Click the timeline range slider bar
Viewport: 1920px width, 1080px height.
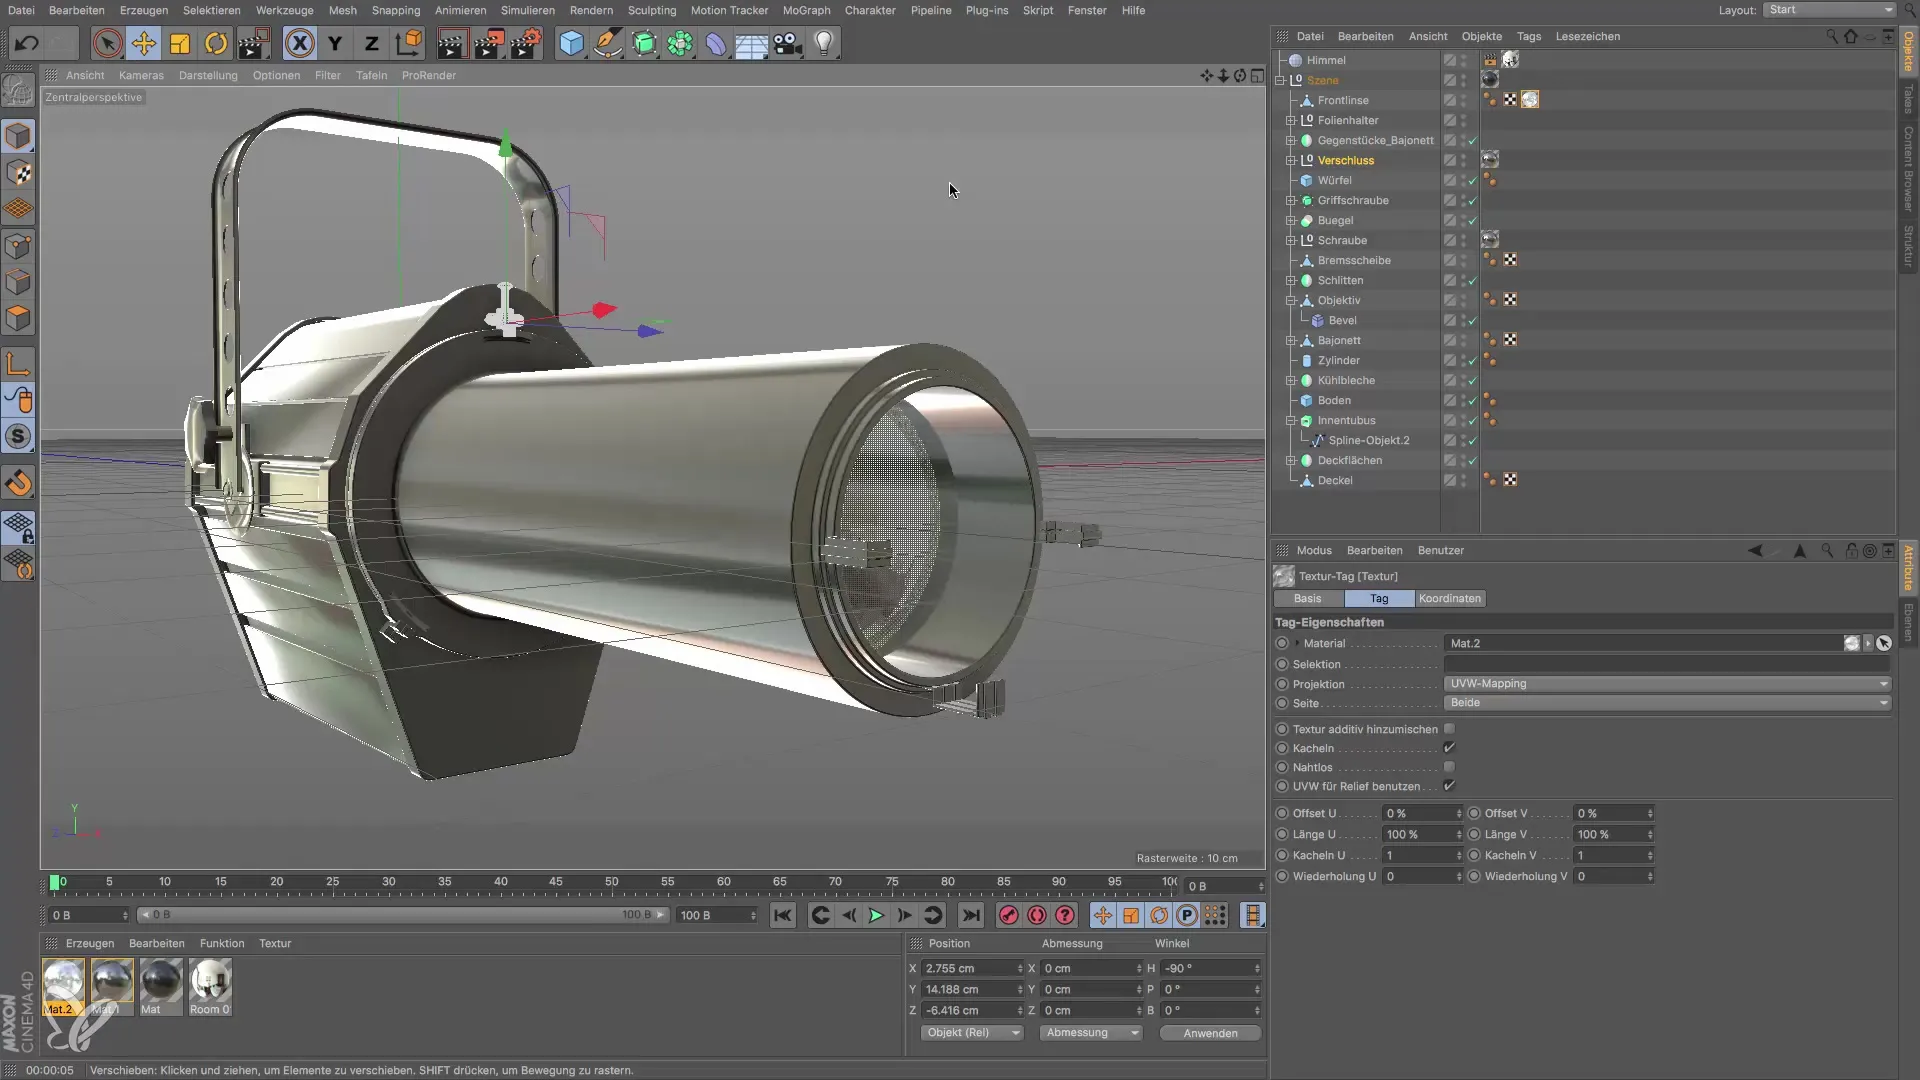click(402, 915)
